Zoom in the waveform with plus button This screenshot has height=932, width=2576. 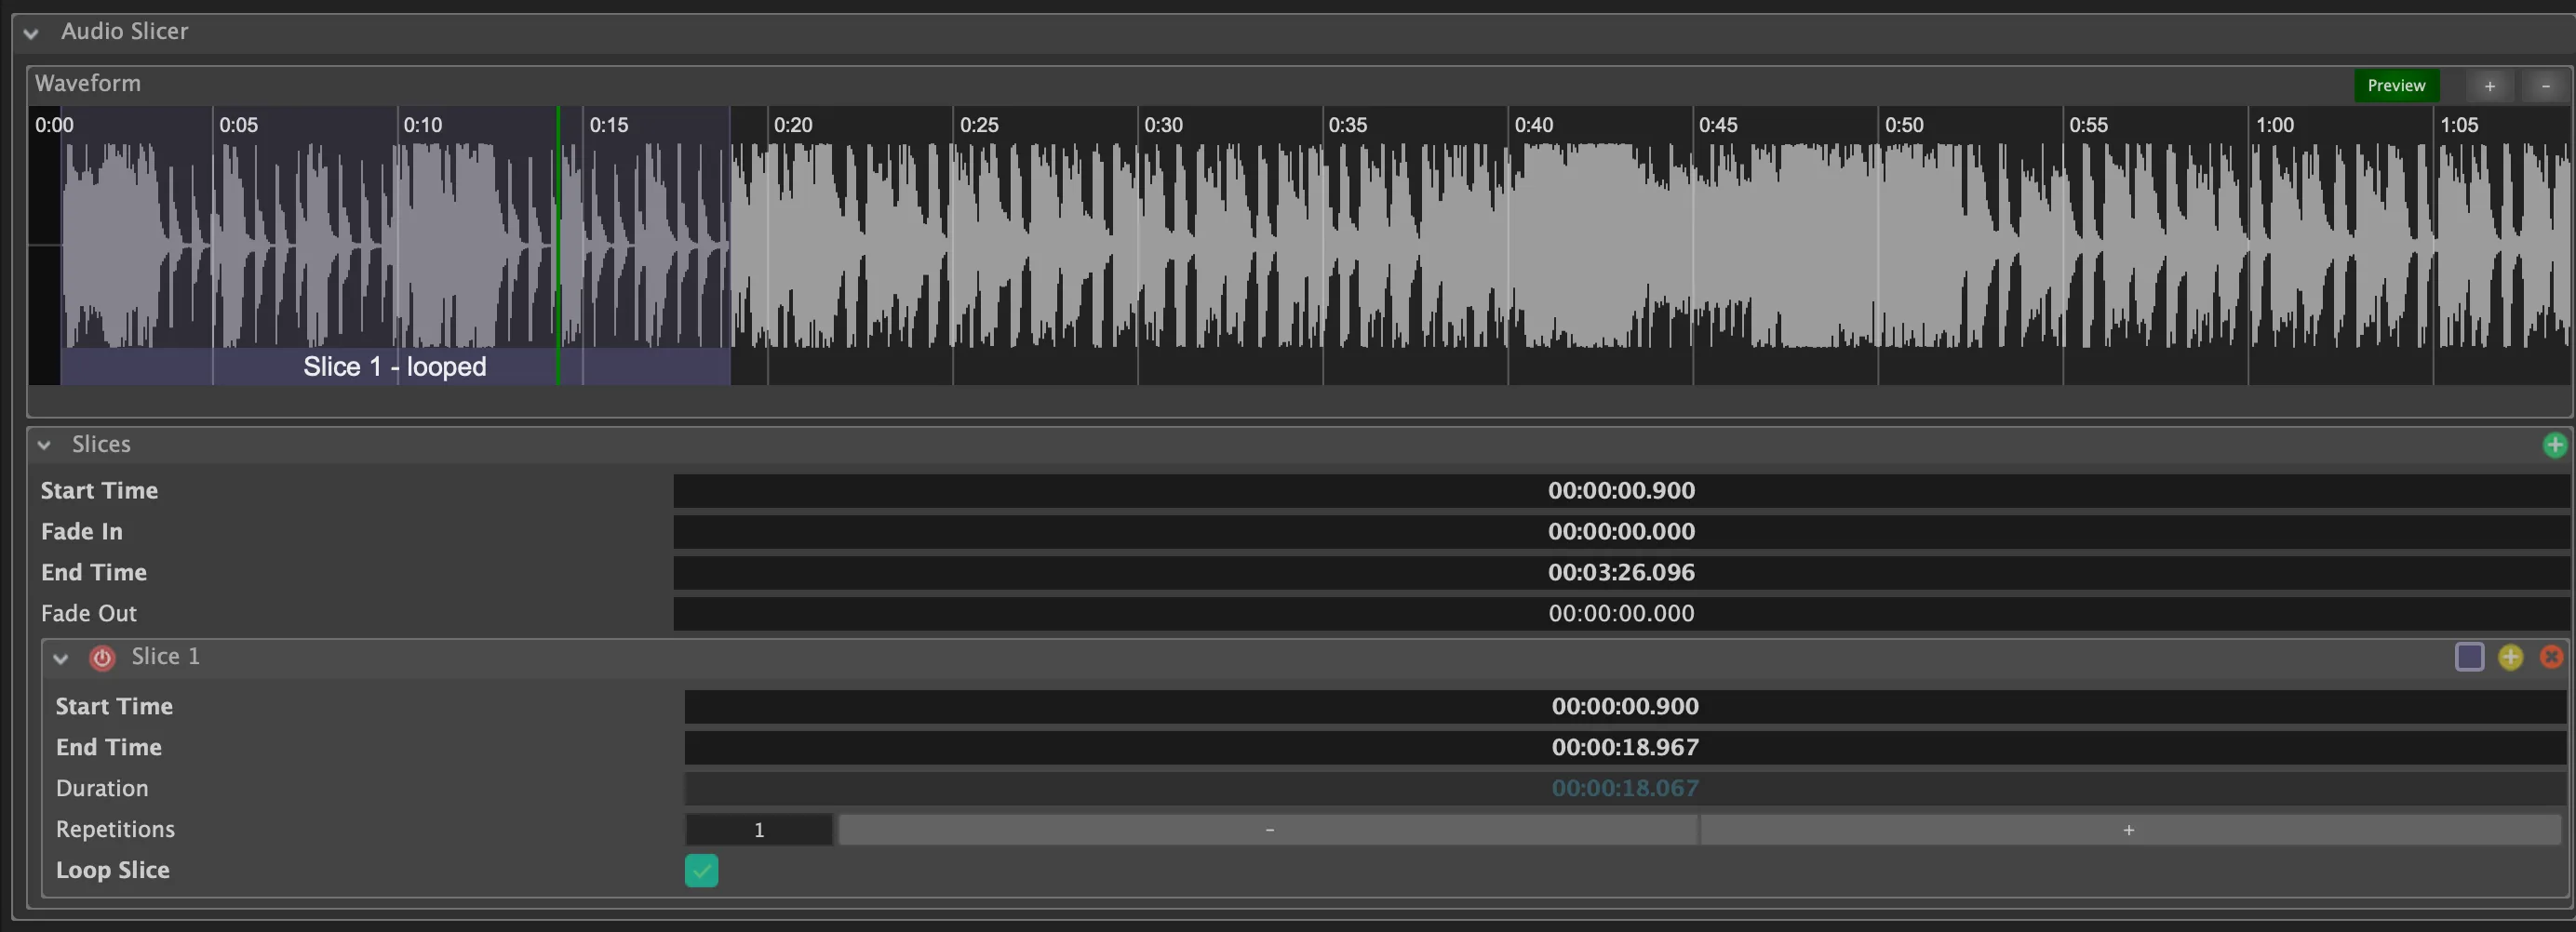[2489, 86]
